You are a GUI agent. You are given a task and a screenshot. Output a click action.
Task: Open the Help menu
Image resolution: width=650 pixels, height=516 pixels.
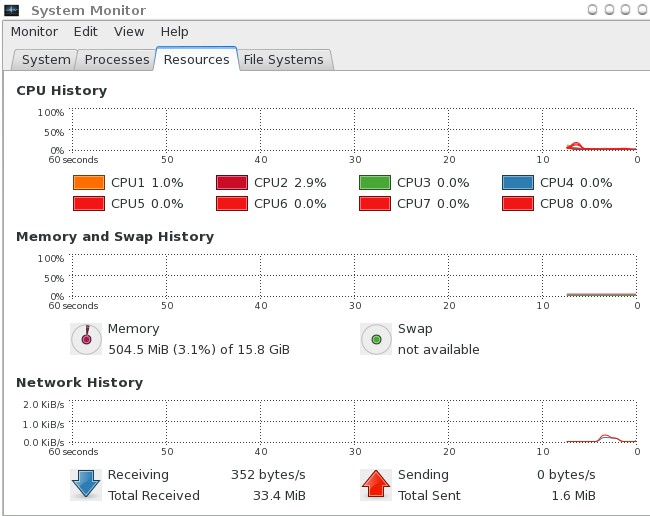(175, 32)
